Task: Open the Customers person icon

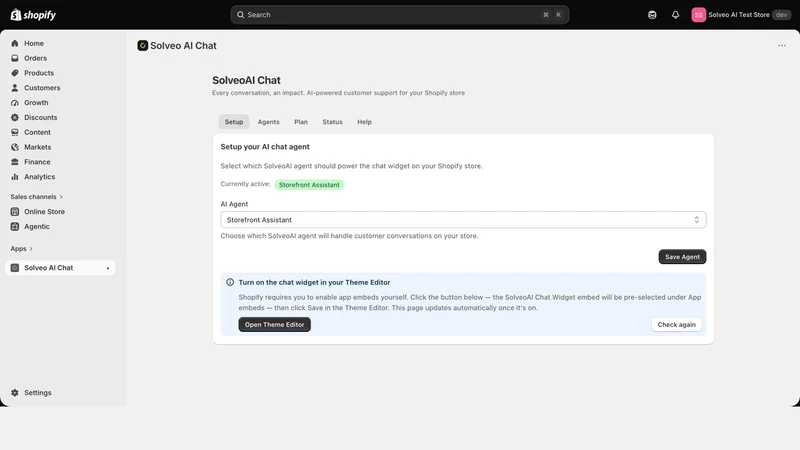Action: 15,88
